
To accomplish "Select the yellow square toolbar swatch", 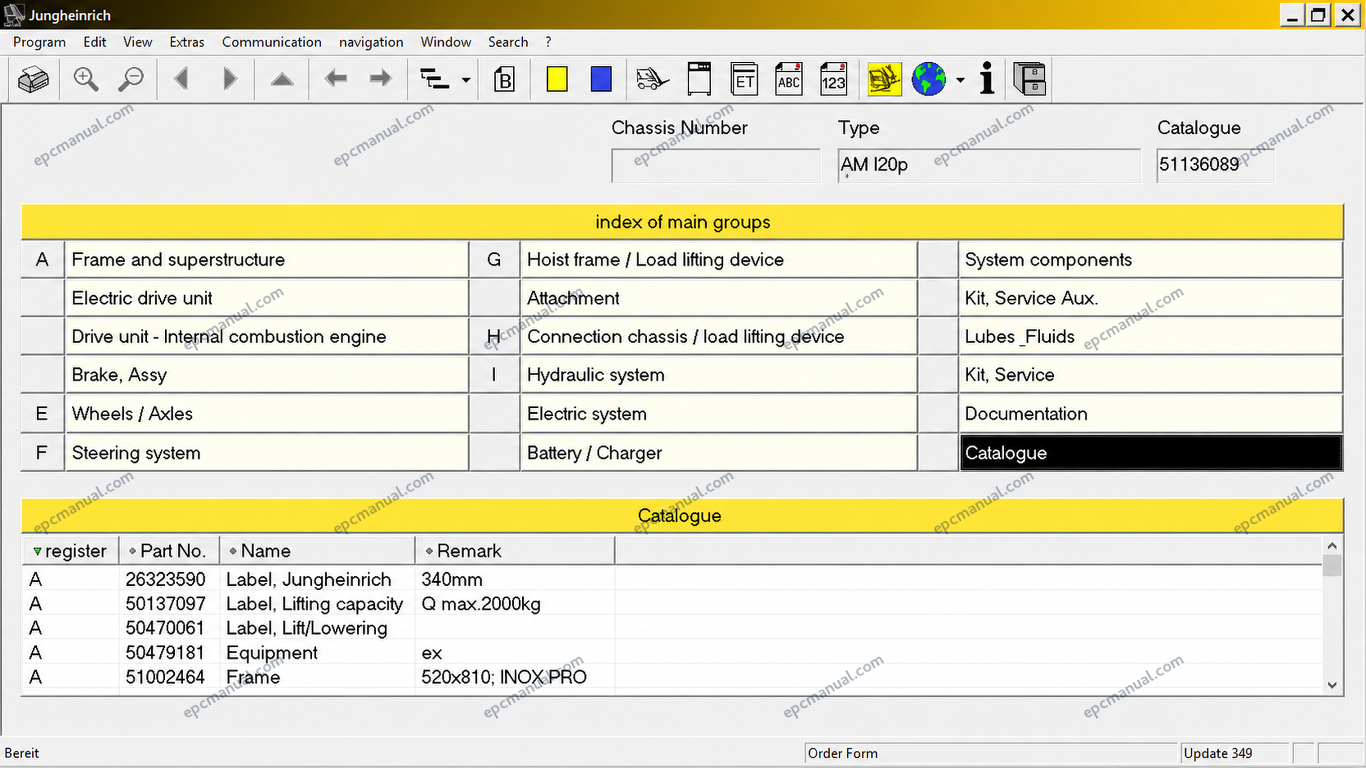I will [557, 79].
